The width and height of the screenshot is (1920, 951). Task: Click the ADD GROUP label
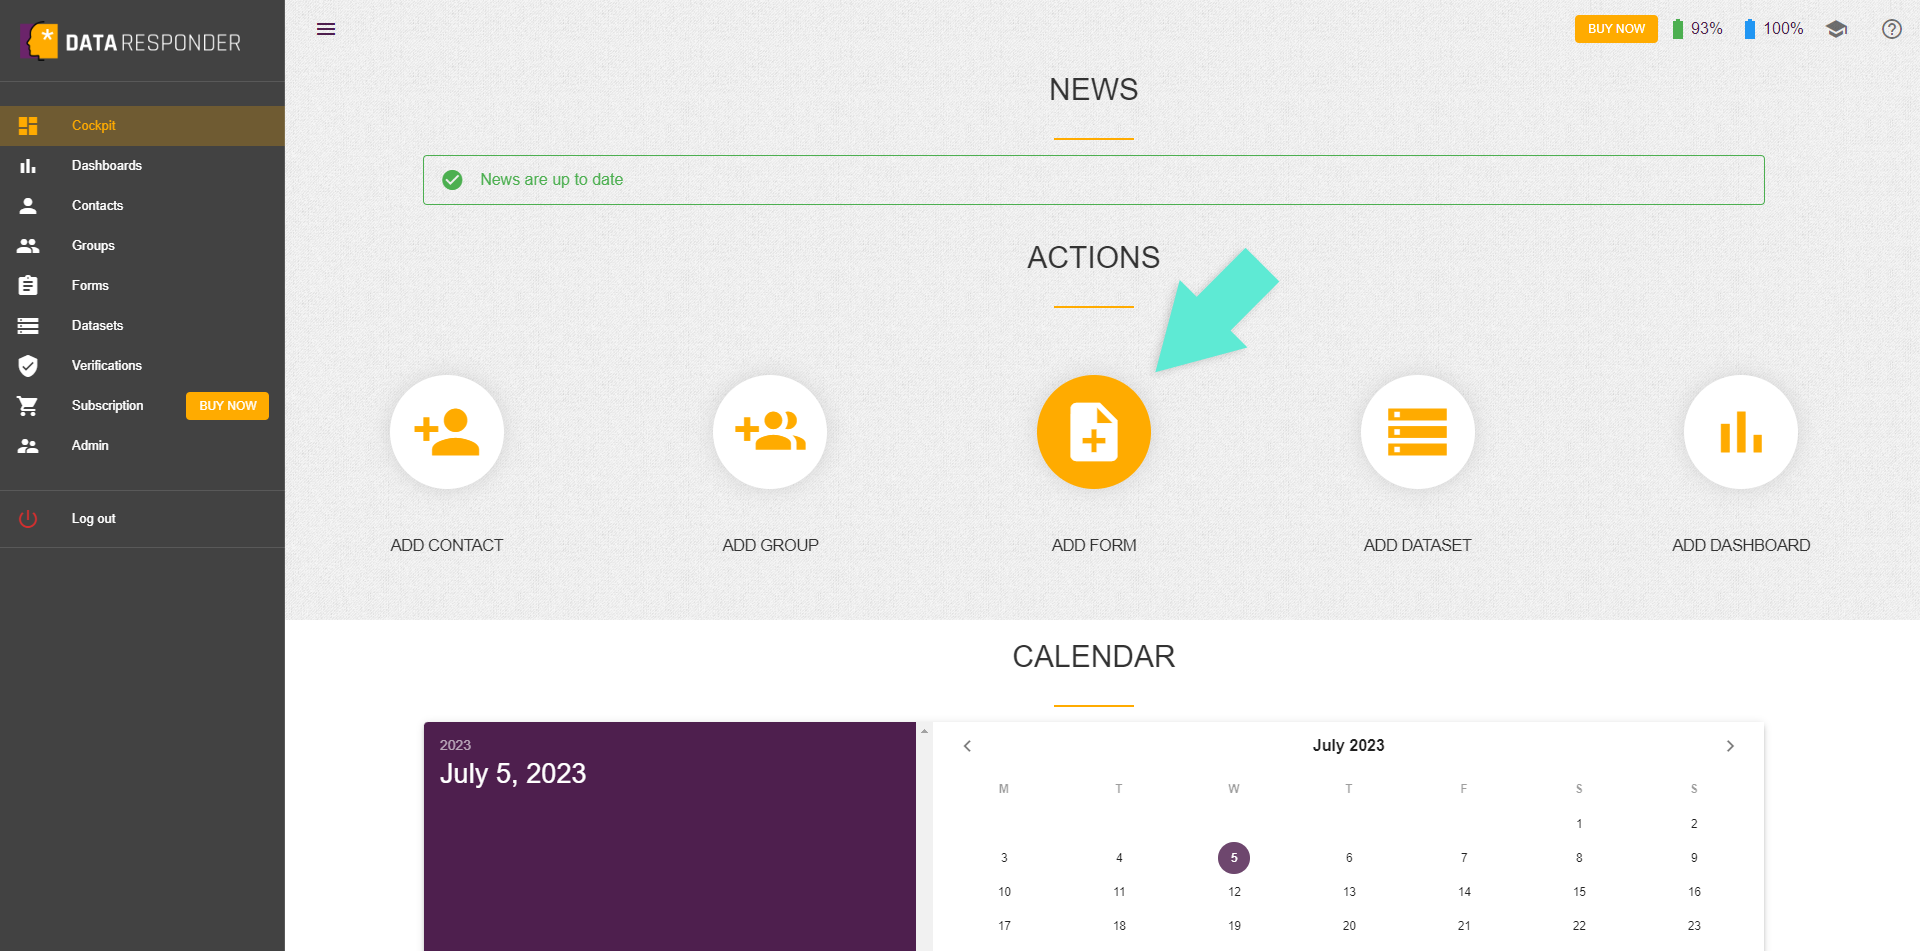770,545
